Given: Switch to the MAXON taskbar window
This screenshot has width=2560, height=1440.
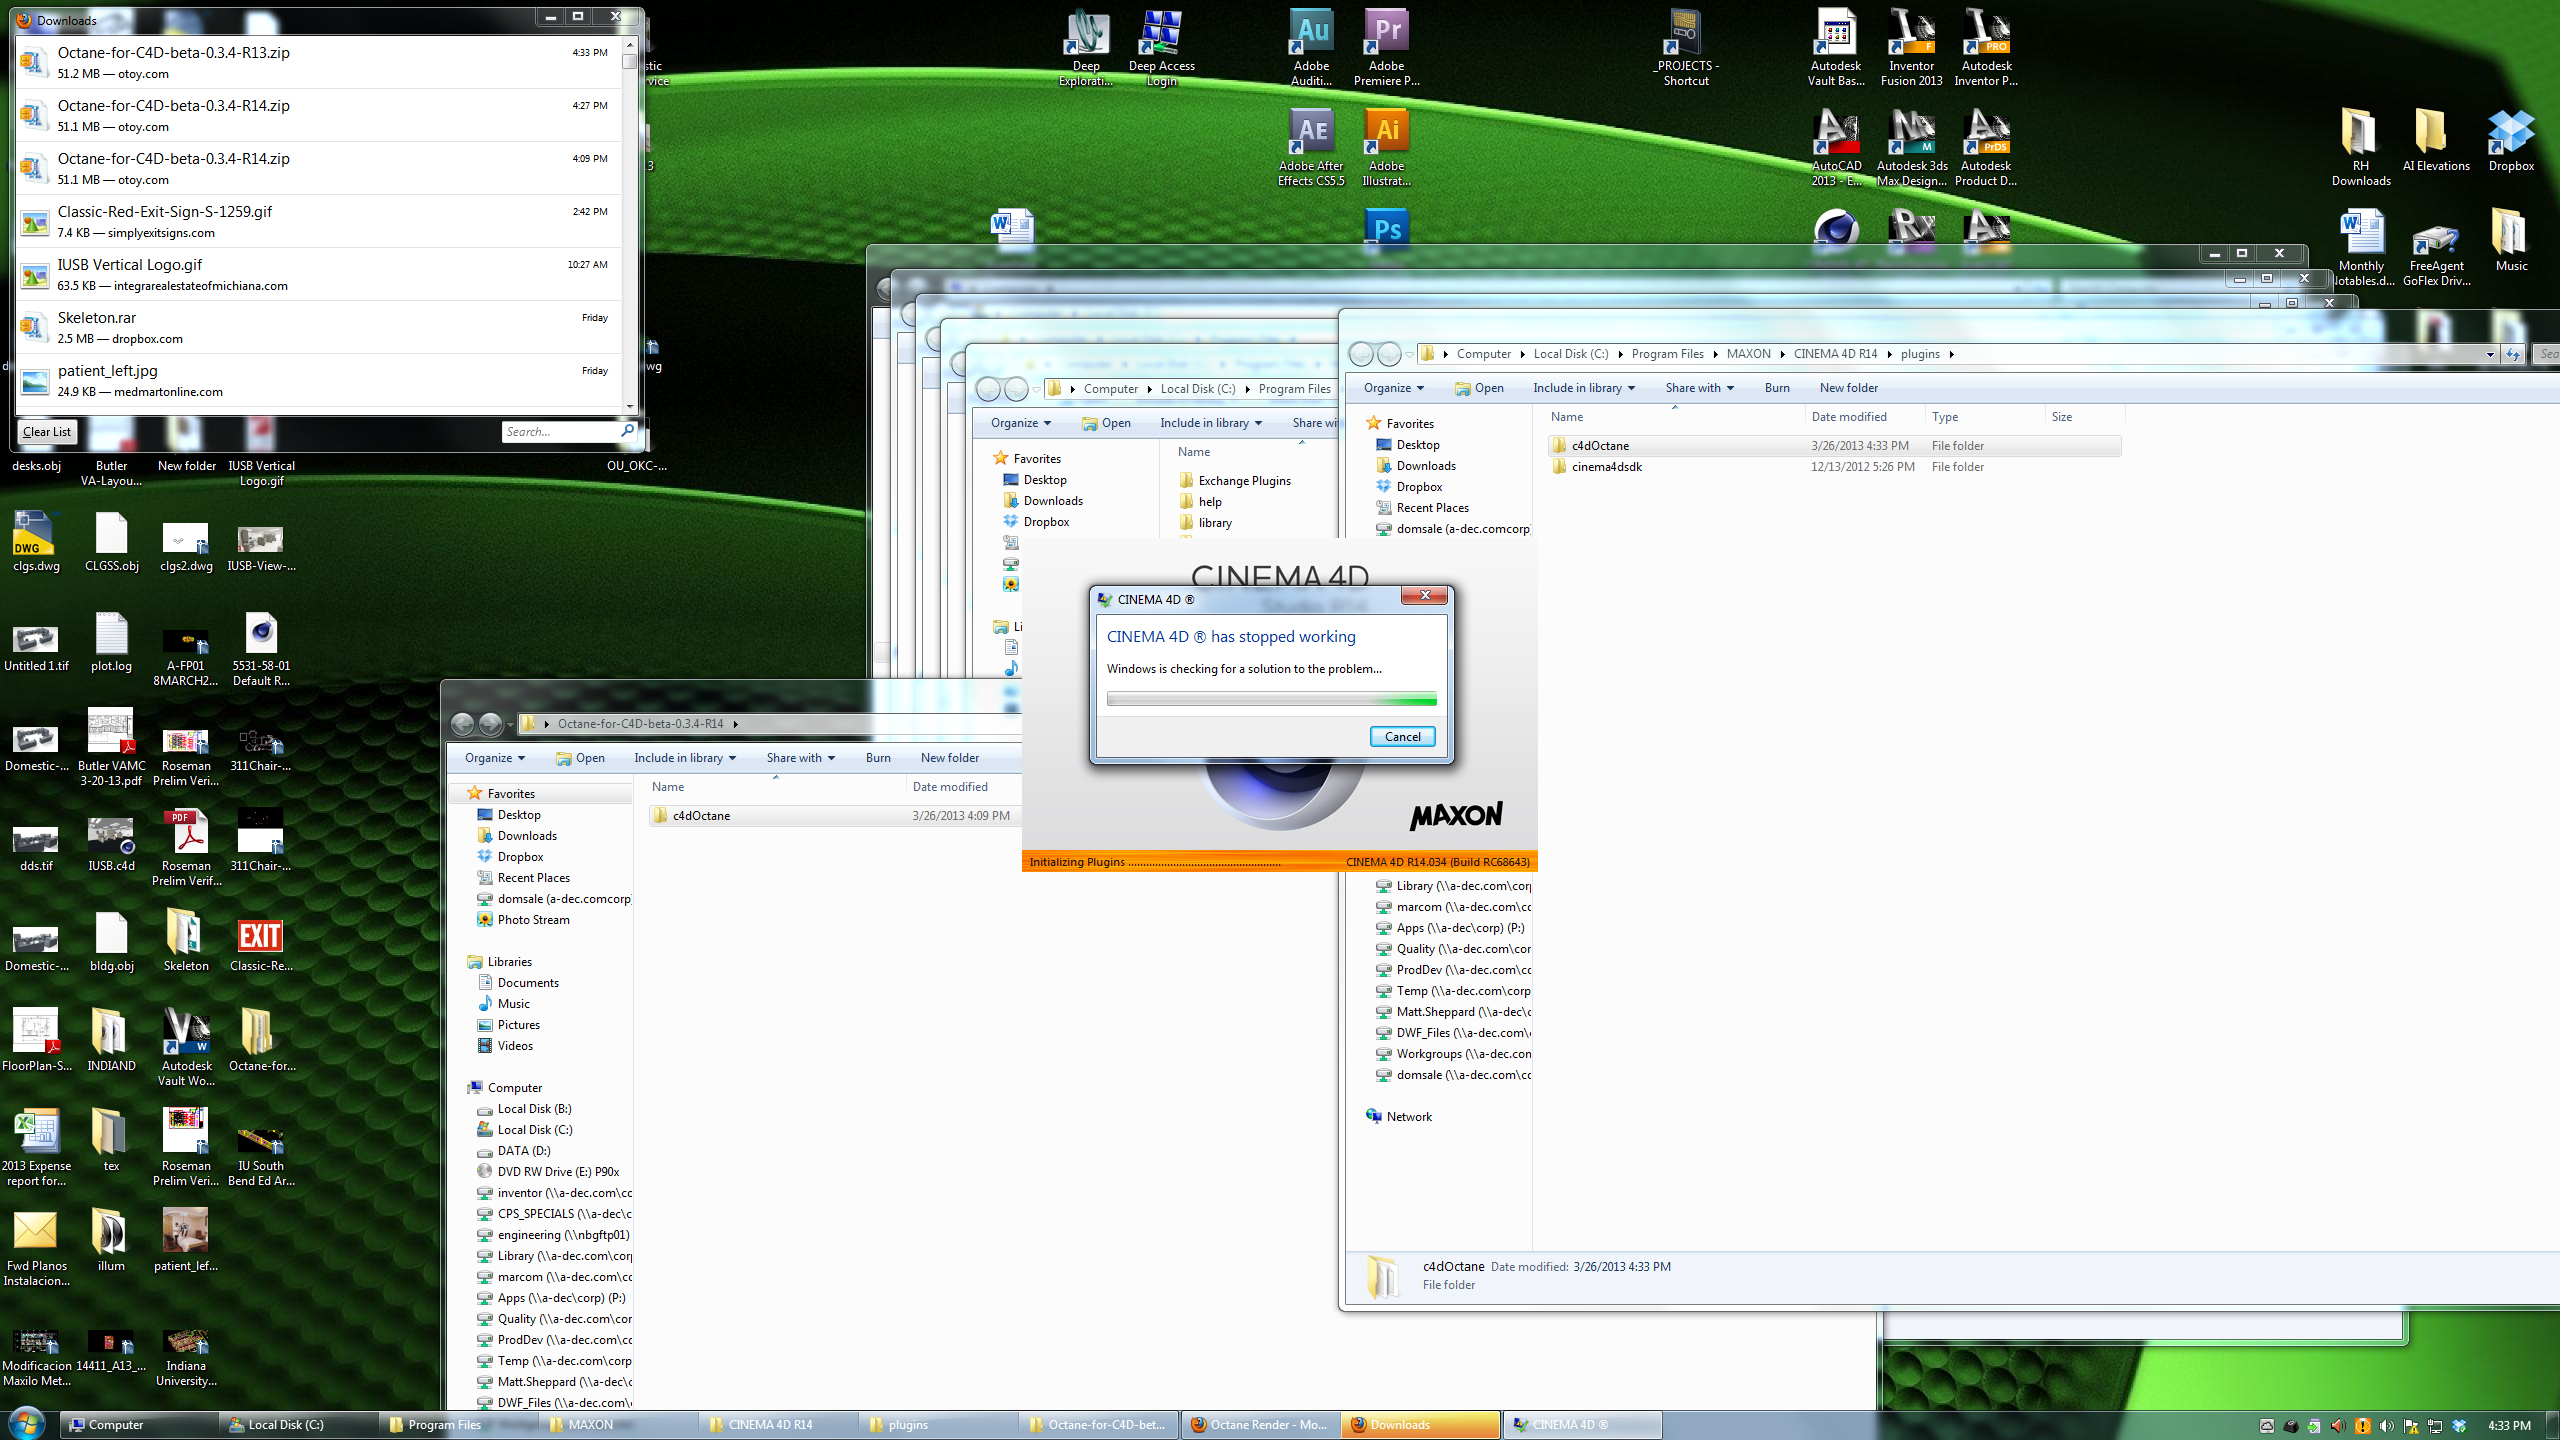Looking at the screenshot, I should click(x=619, y=1425).
